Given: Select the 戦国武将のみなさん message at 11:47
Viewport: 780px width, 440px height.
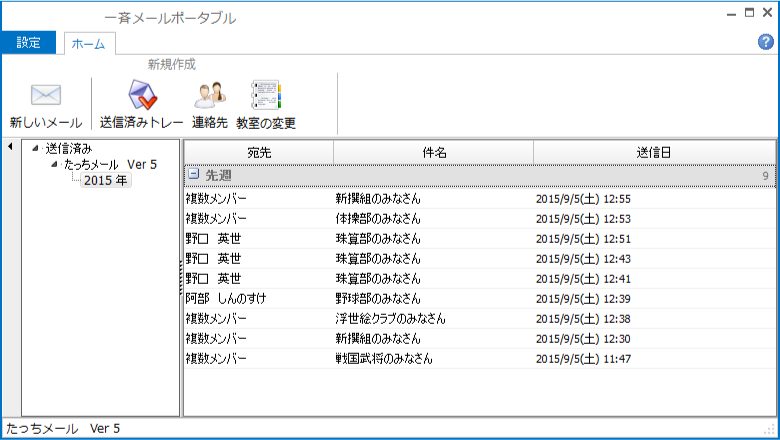Looking at the screenshot, I should (480, 358).
